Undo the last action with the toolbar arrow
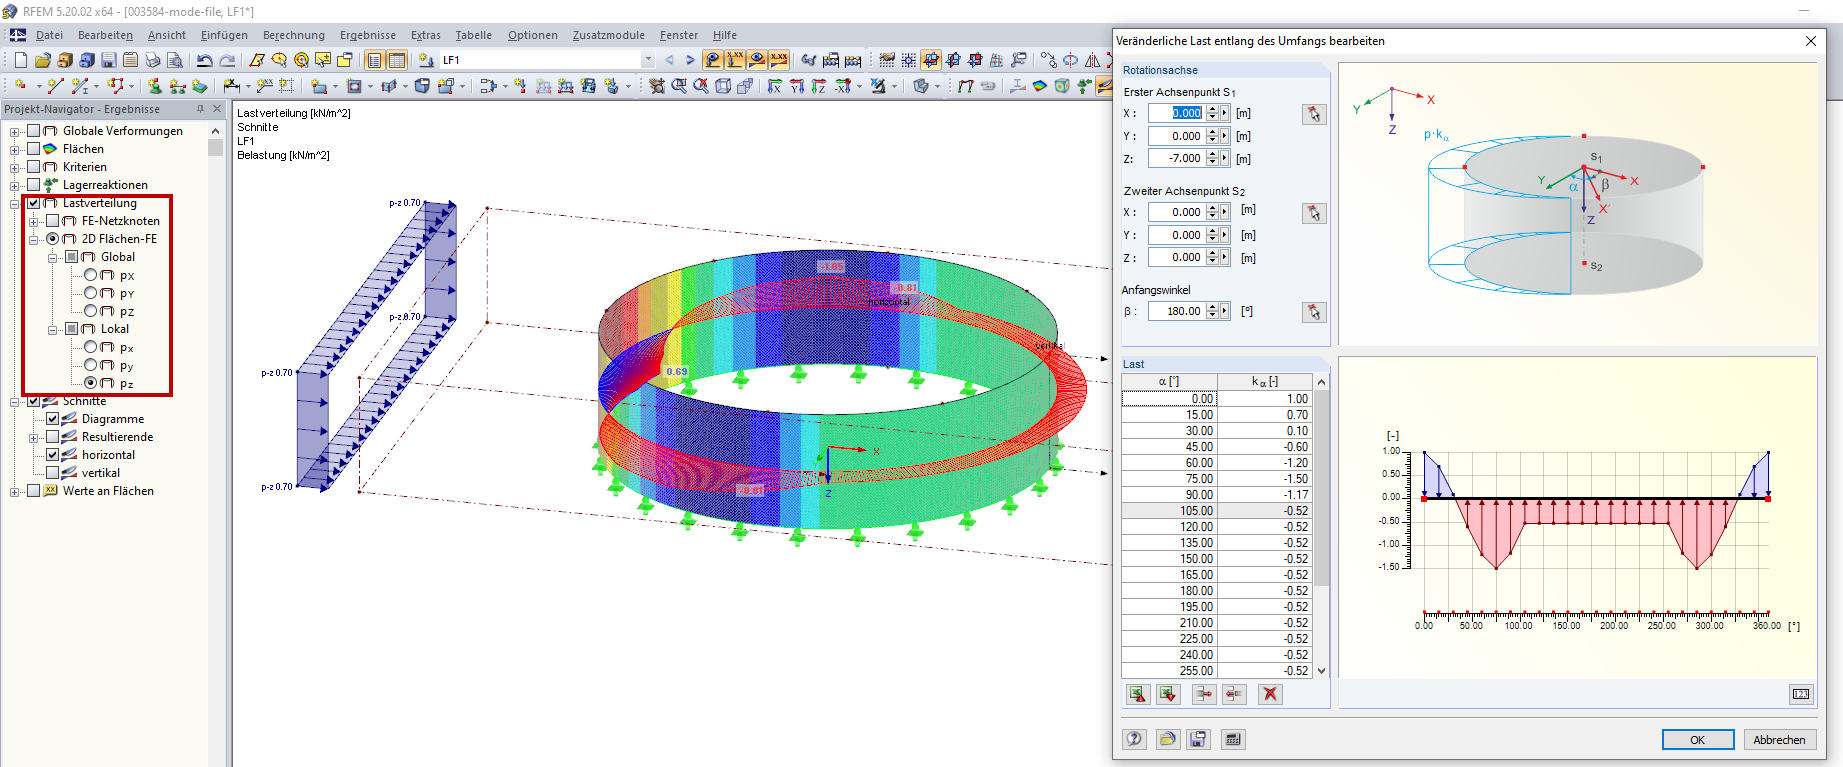 205,60
